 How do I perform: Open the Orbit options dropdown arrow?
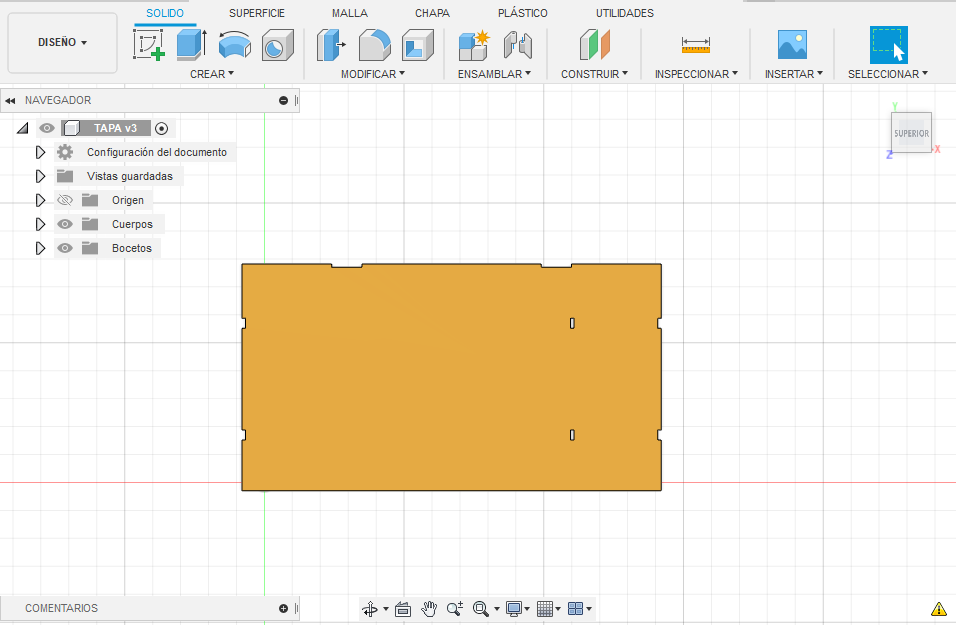pyautogui.click(x=385, y=609)
